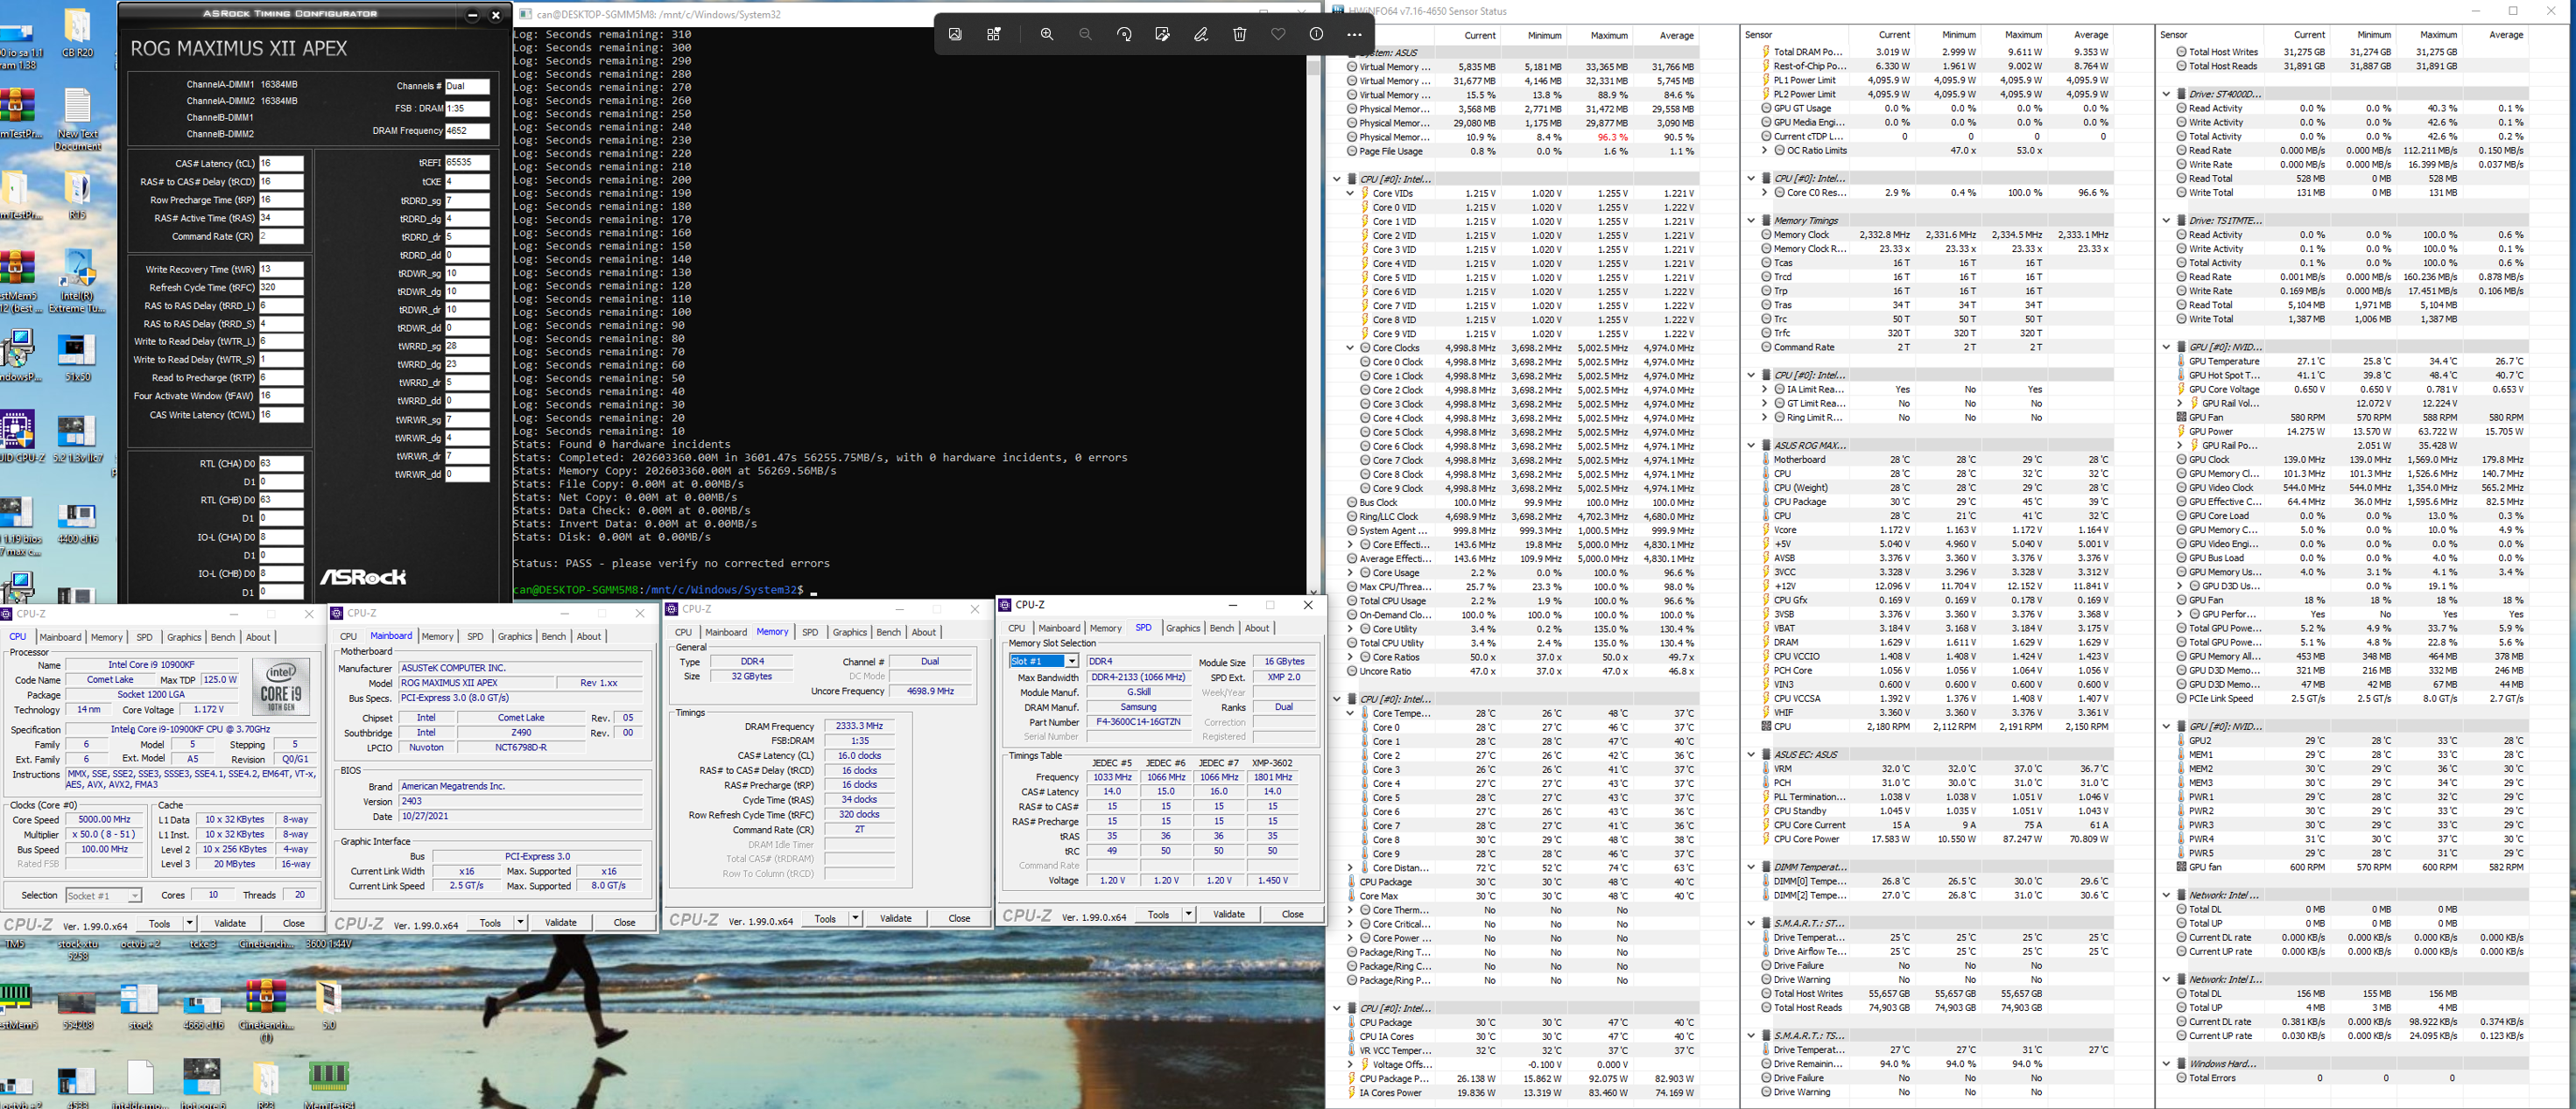The image size is (2576, 1109).
Task: Click the zoom out magnifier minus icon
Action: point(1085,34)
